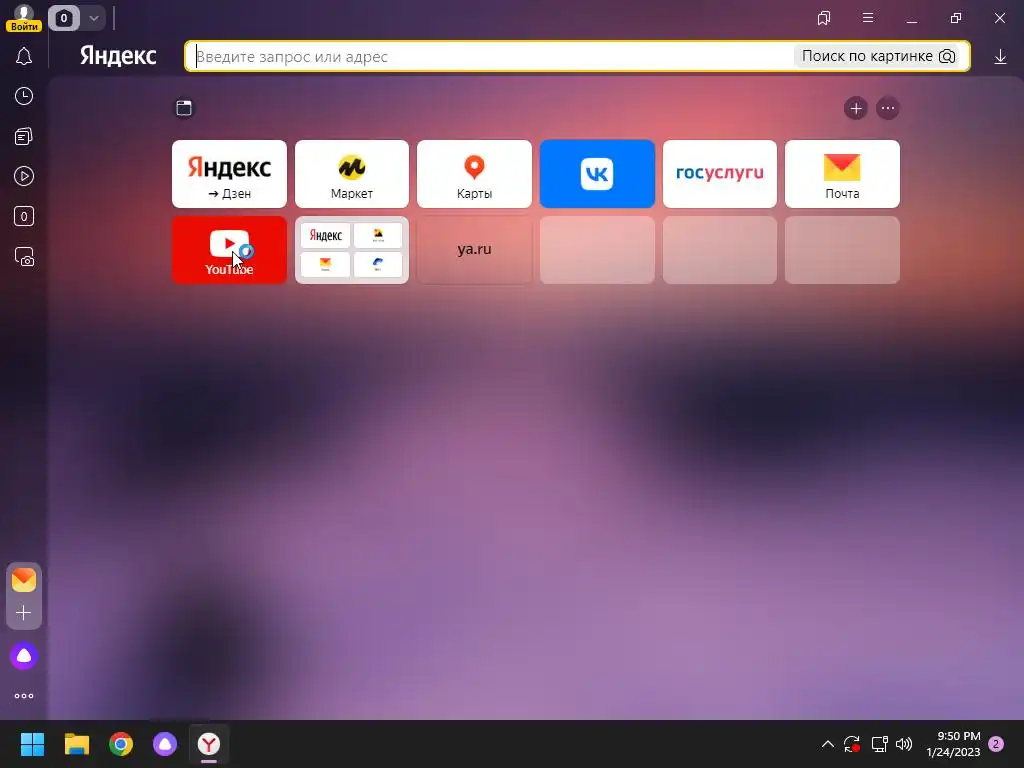Open the Карты tile

(x=474, y=174)
